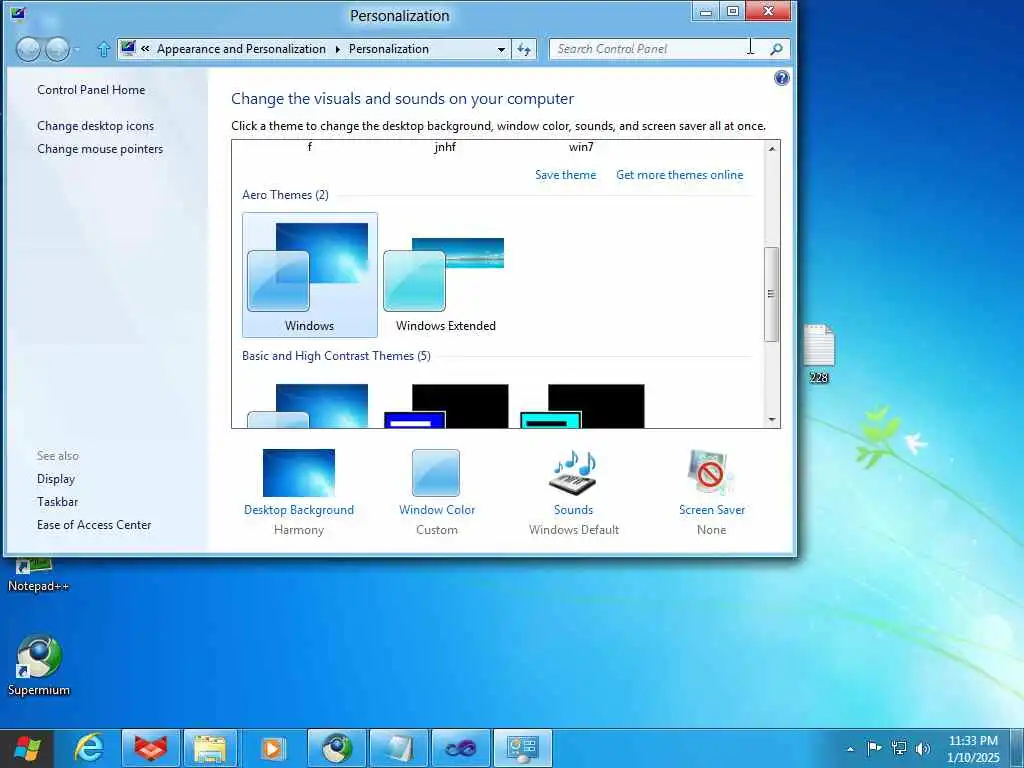Switch to the Control Panel taskbar button
Screen dimensions: 1024x768
pos(522,748)
